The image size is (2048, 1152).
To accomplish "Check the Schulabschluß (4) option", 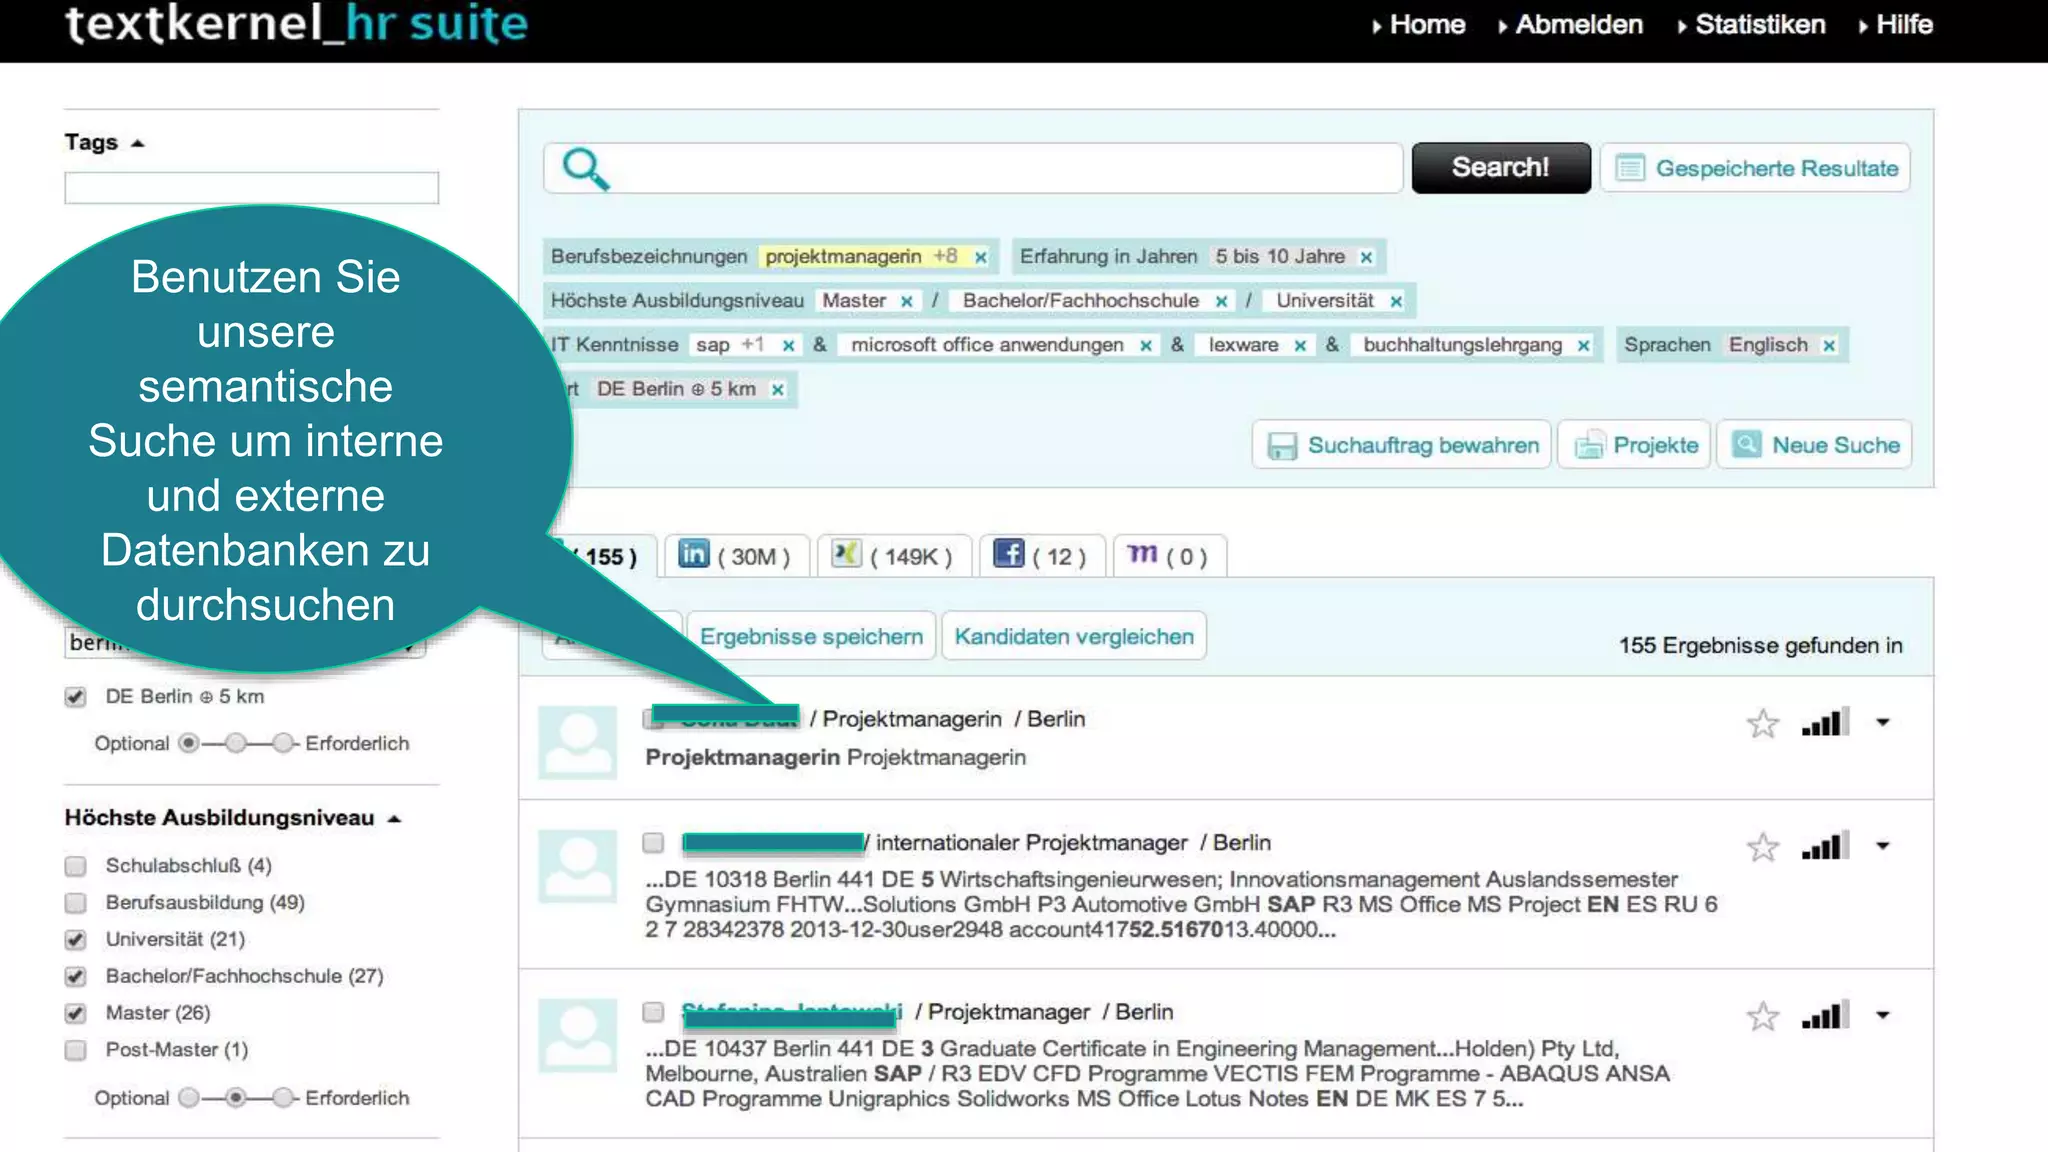I will pos(75,866).
